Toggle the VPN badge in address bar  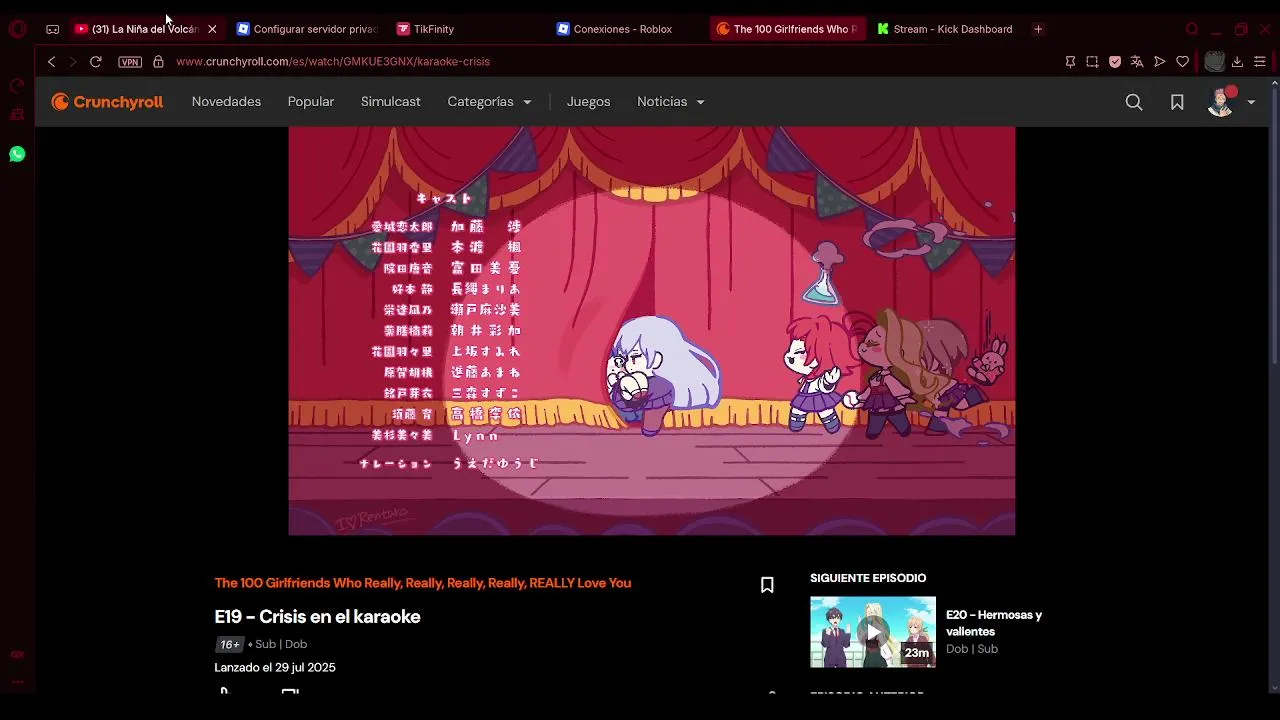point(130,62)
